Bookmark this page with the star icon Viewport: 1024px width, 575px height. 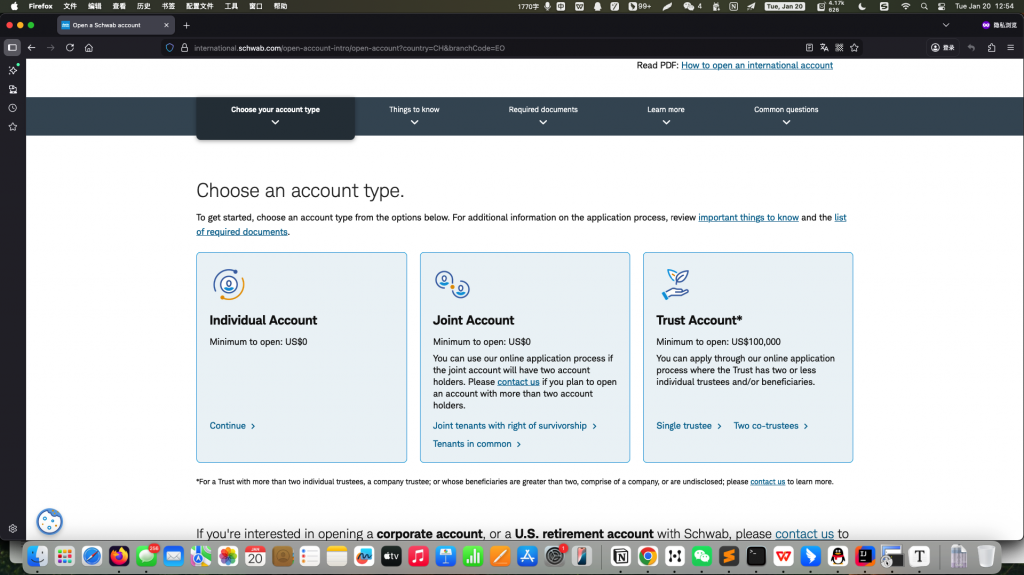854,48
